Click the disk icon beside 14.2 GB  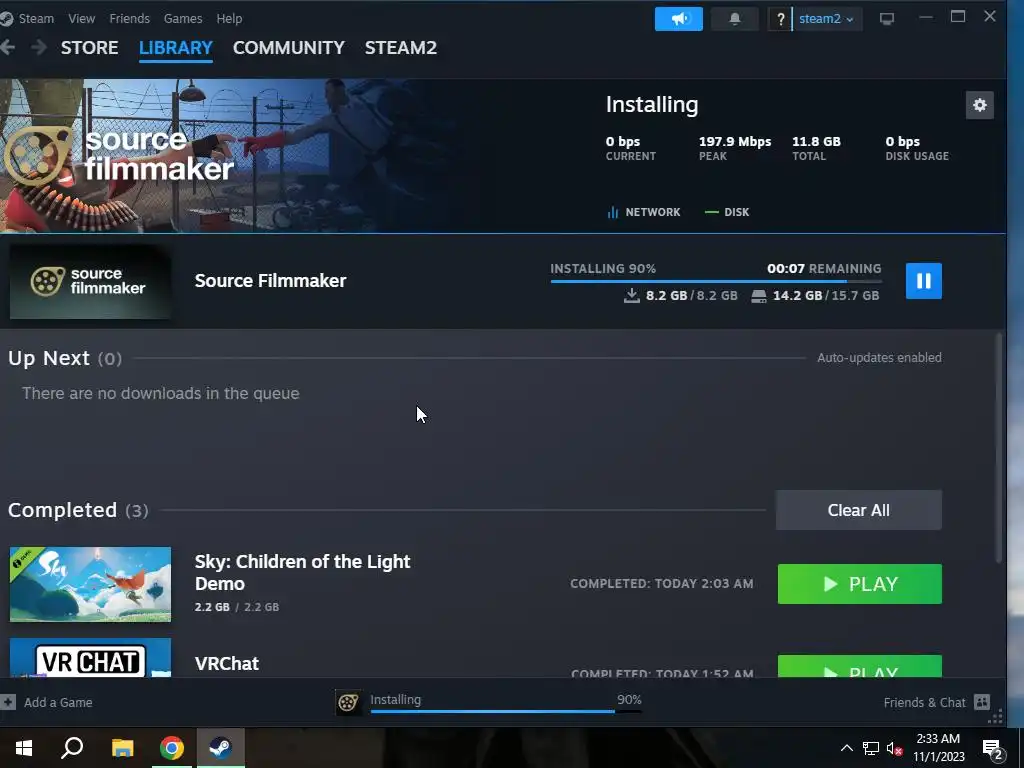[759, 296]
